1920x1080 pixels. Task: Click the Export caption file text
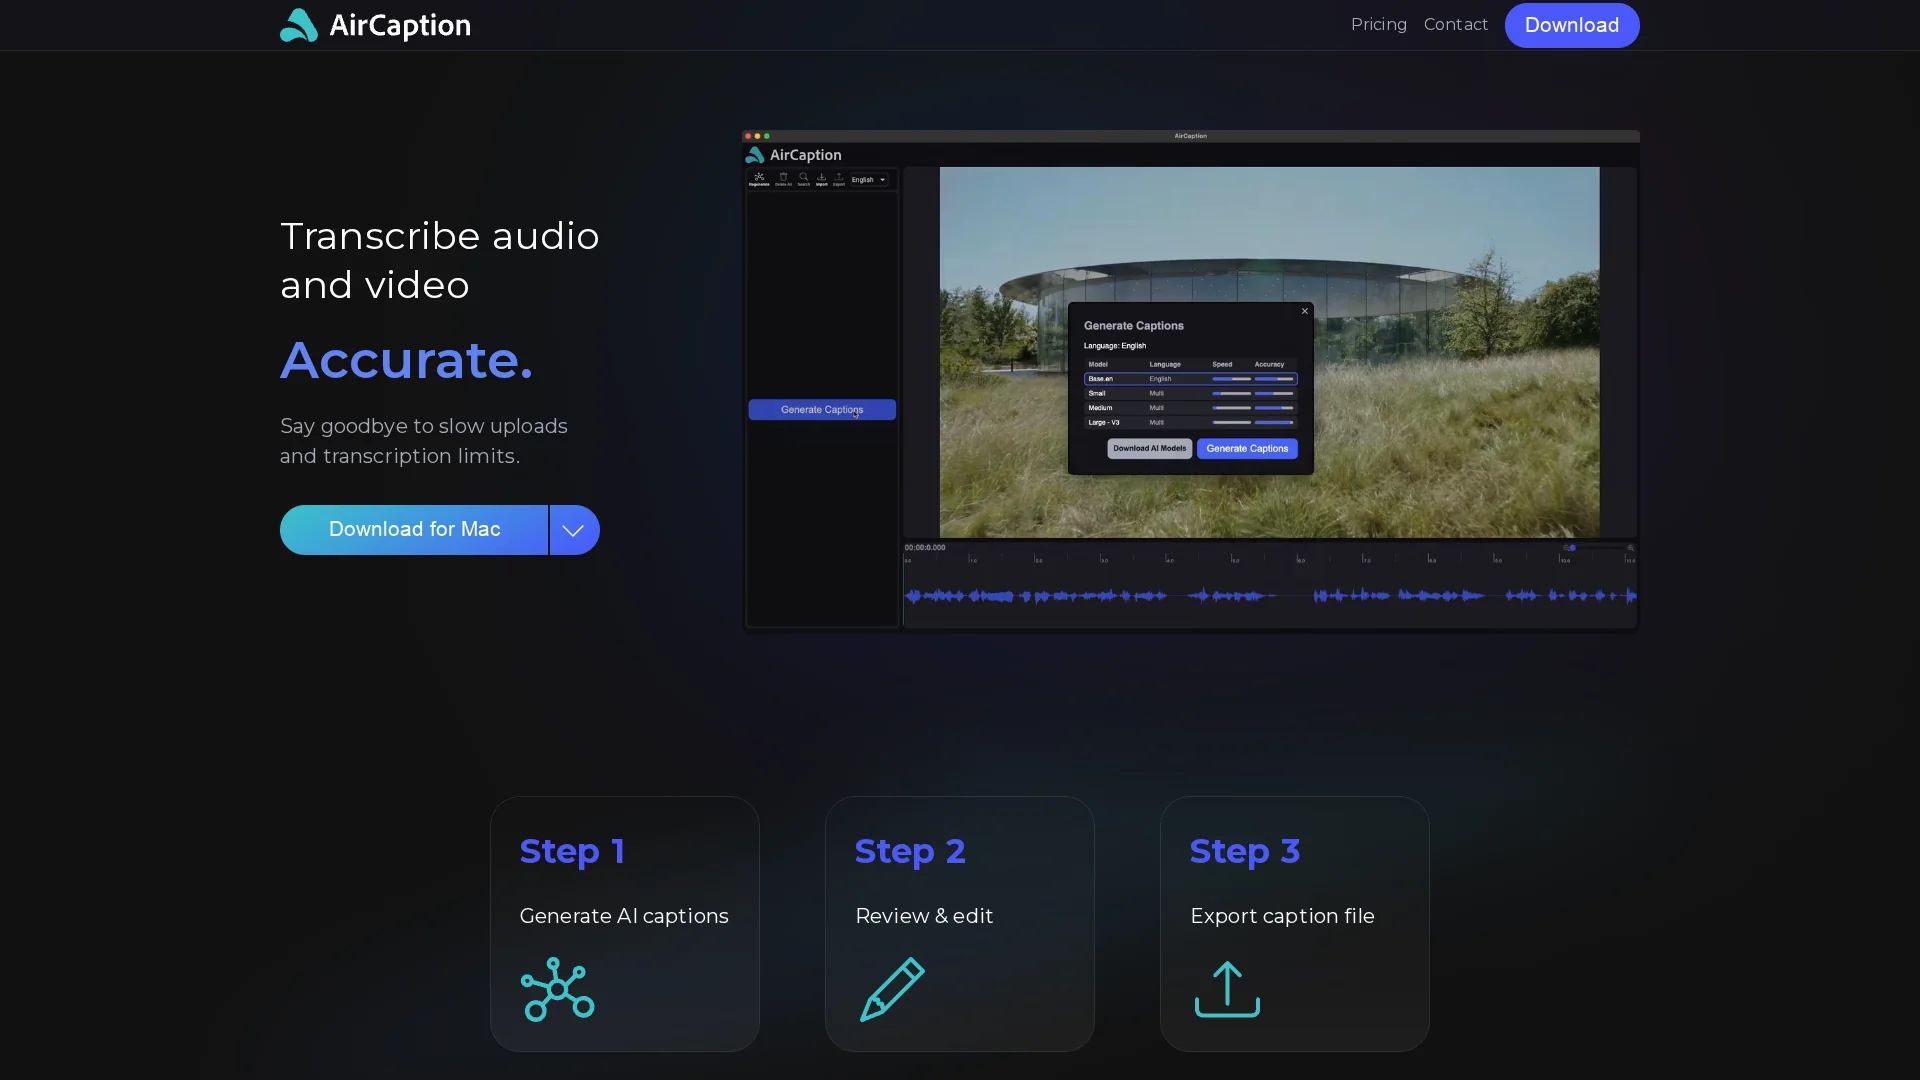pos(1282,916)
